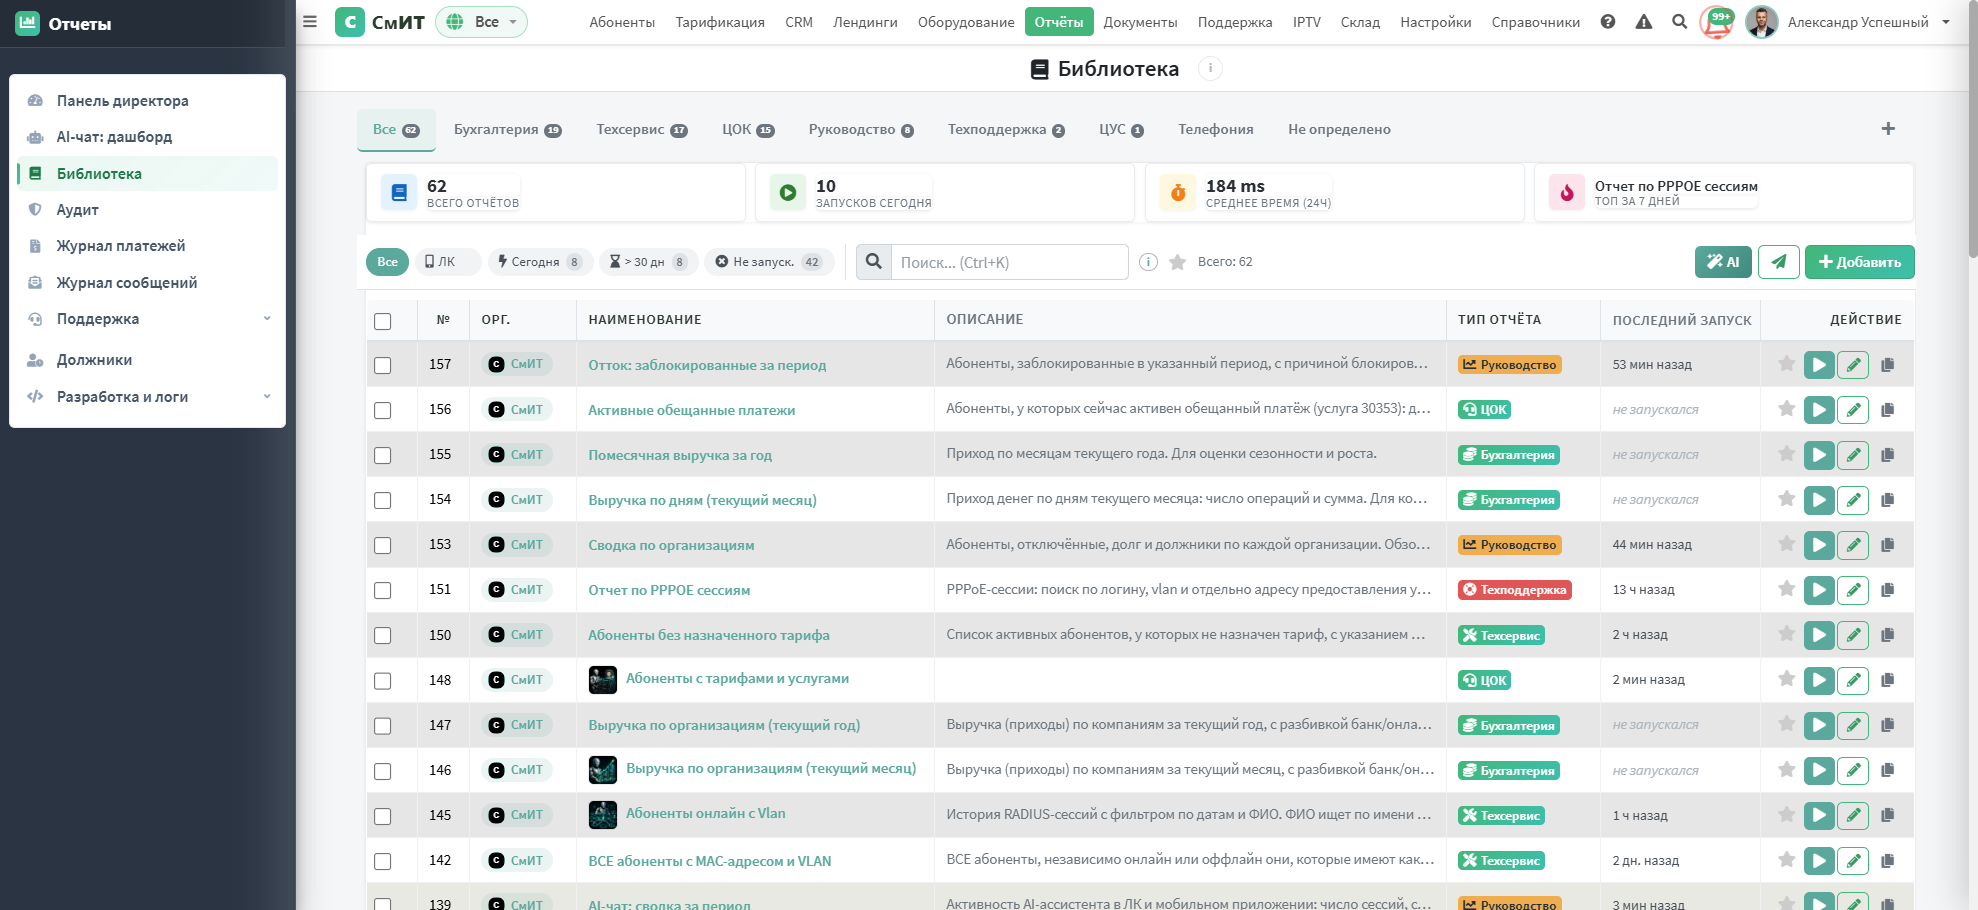Star report 142 as favorite
The image size is (1978, 910).
click(x=1786, y=860)
